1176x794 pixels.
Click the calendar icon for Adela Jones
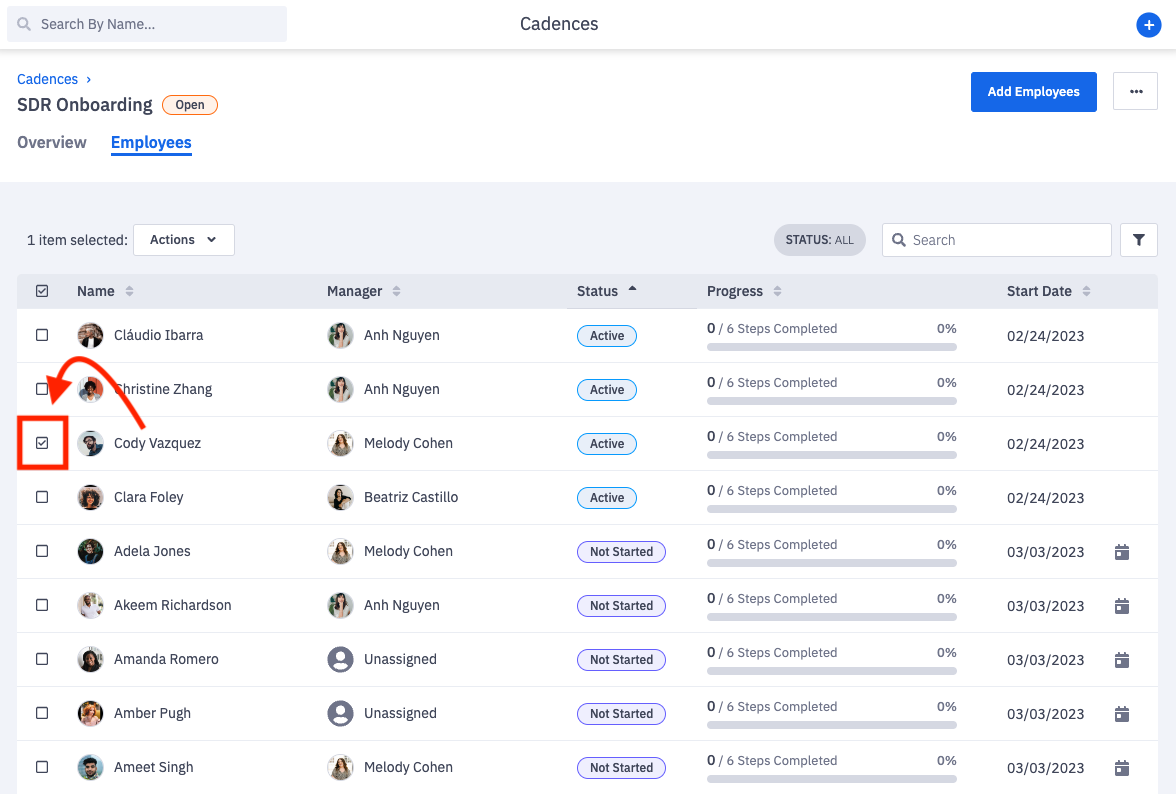click(1122, 552)
